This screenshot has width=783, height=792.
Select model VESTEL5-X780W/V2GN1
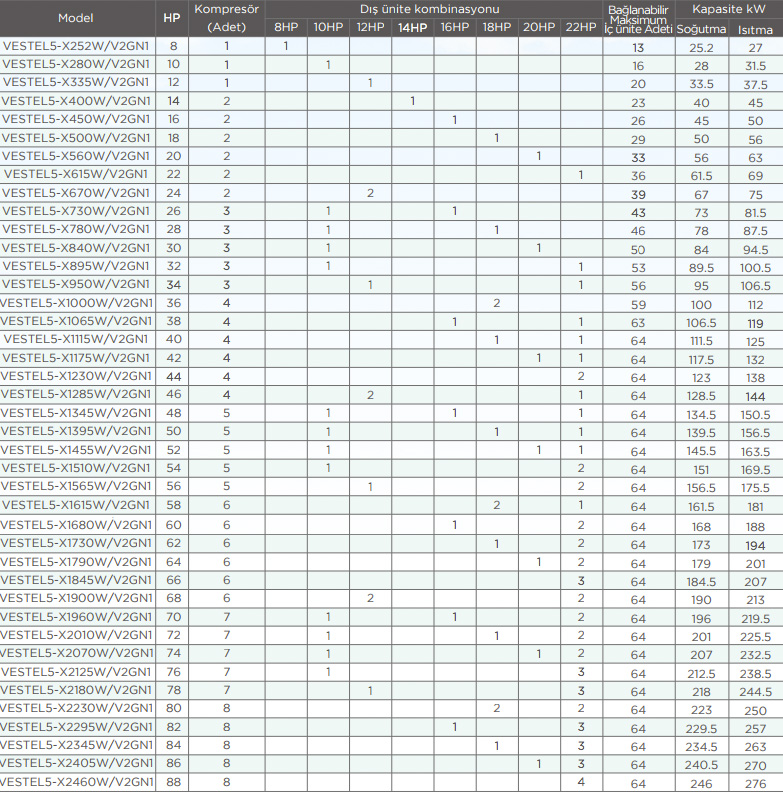tap(76, 229)
